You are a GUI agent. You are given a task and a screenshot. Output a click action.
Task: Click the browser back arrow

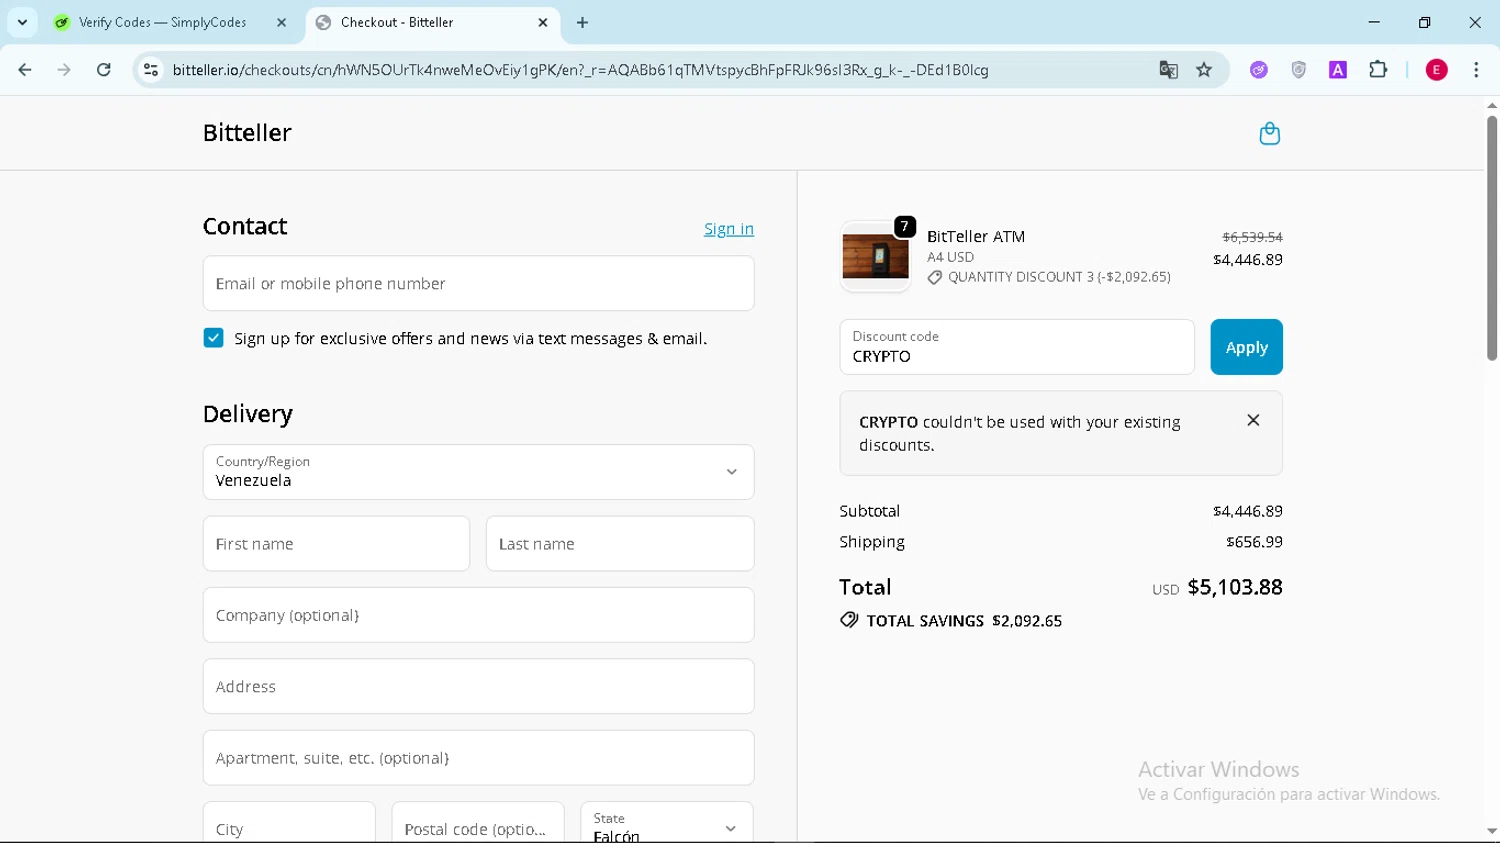25,70
